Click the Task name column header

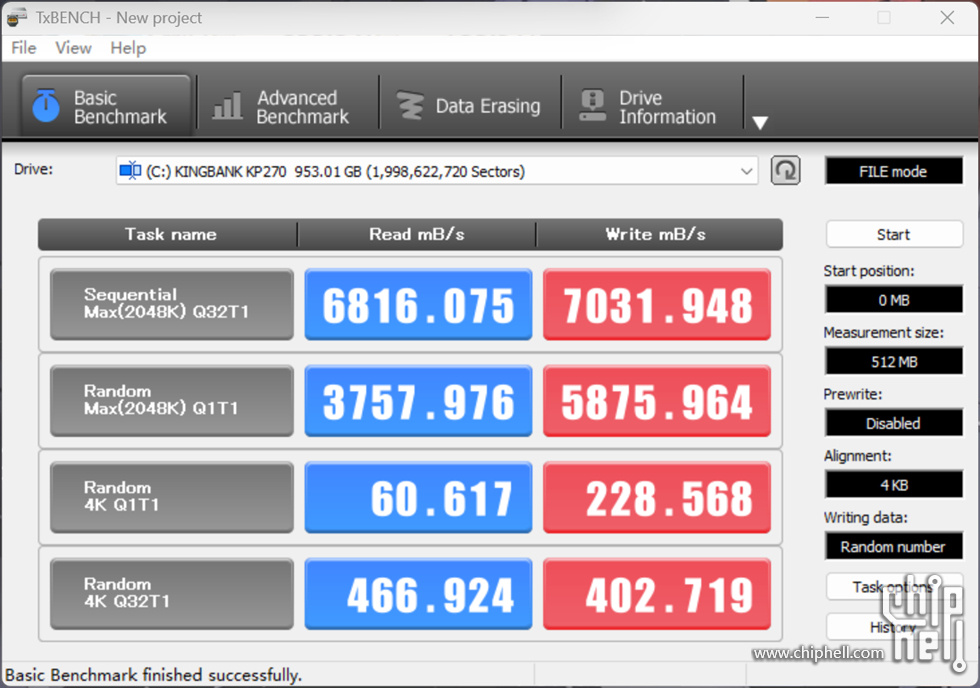(x=170, y=234)
